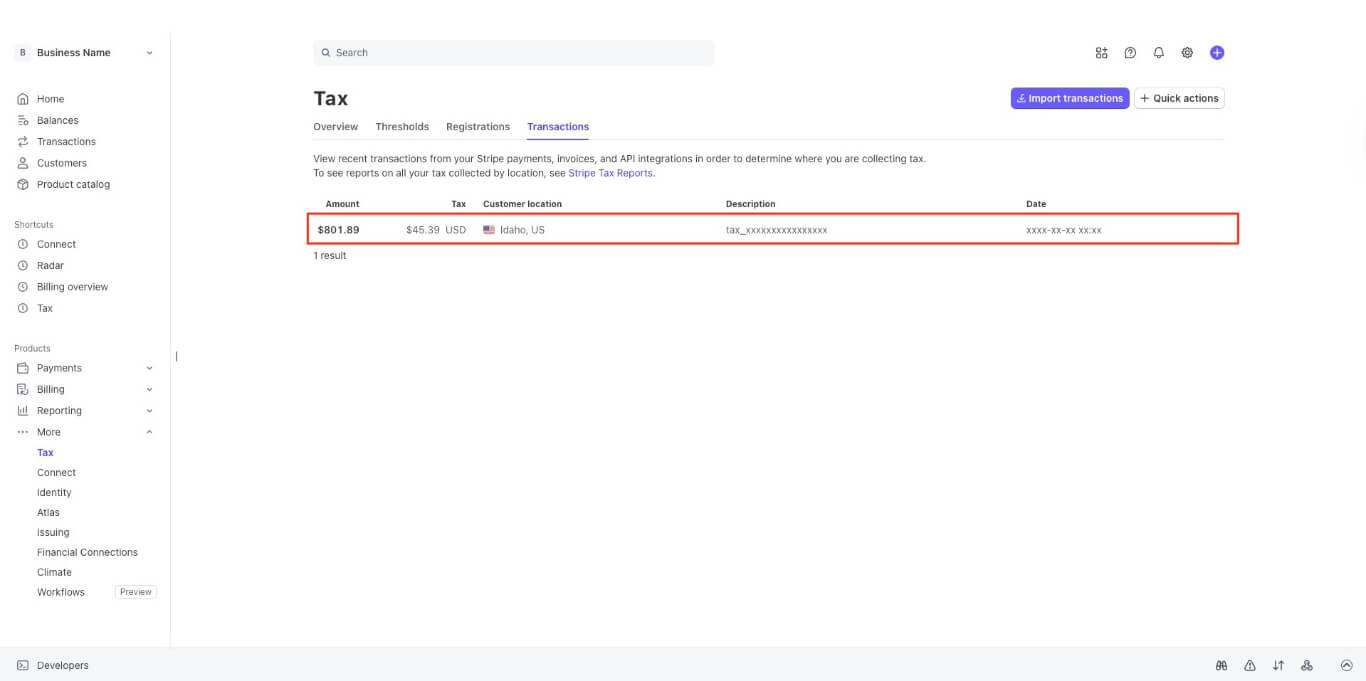The height and width of the screenshot is (681, 1366).
Task: Click the Developers terminal icon
Action: click(23, 666)
